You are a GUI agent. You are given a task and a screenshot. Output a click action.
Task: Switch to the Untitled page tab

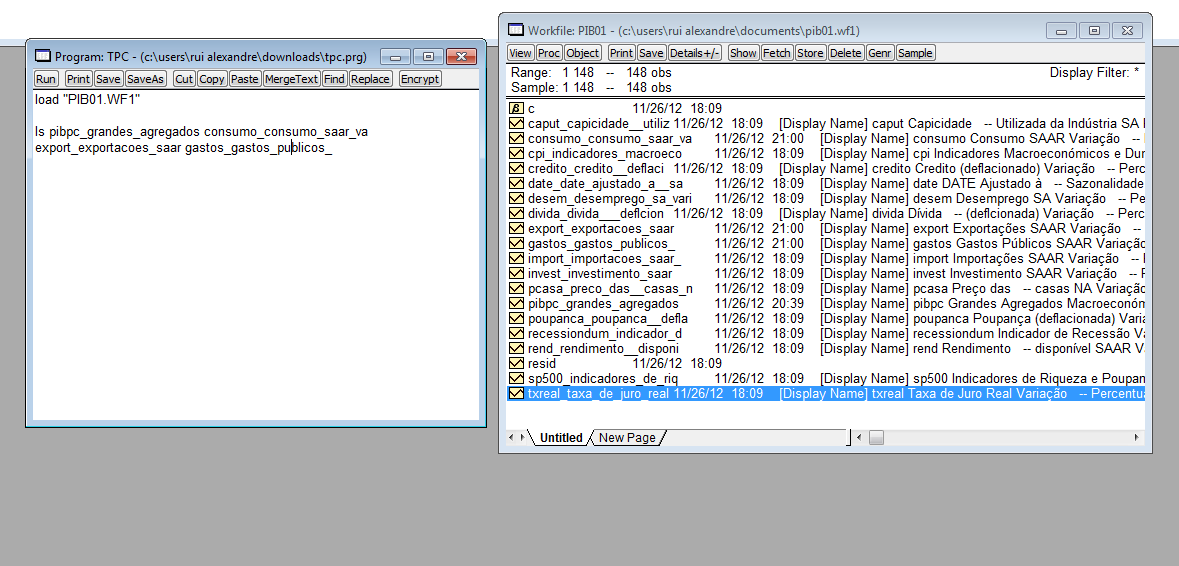click(561, 437)
